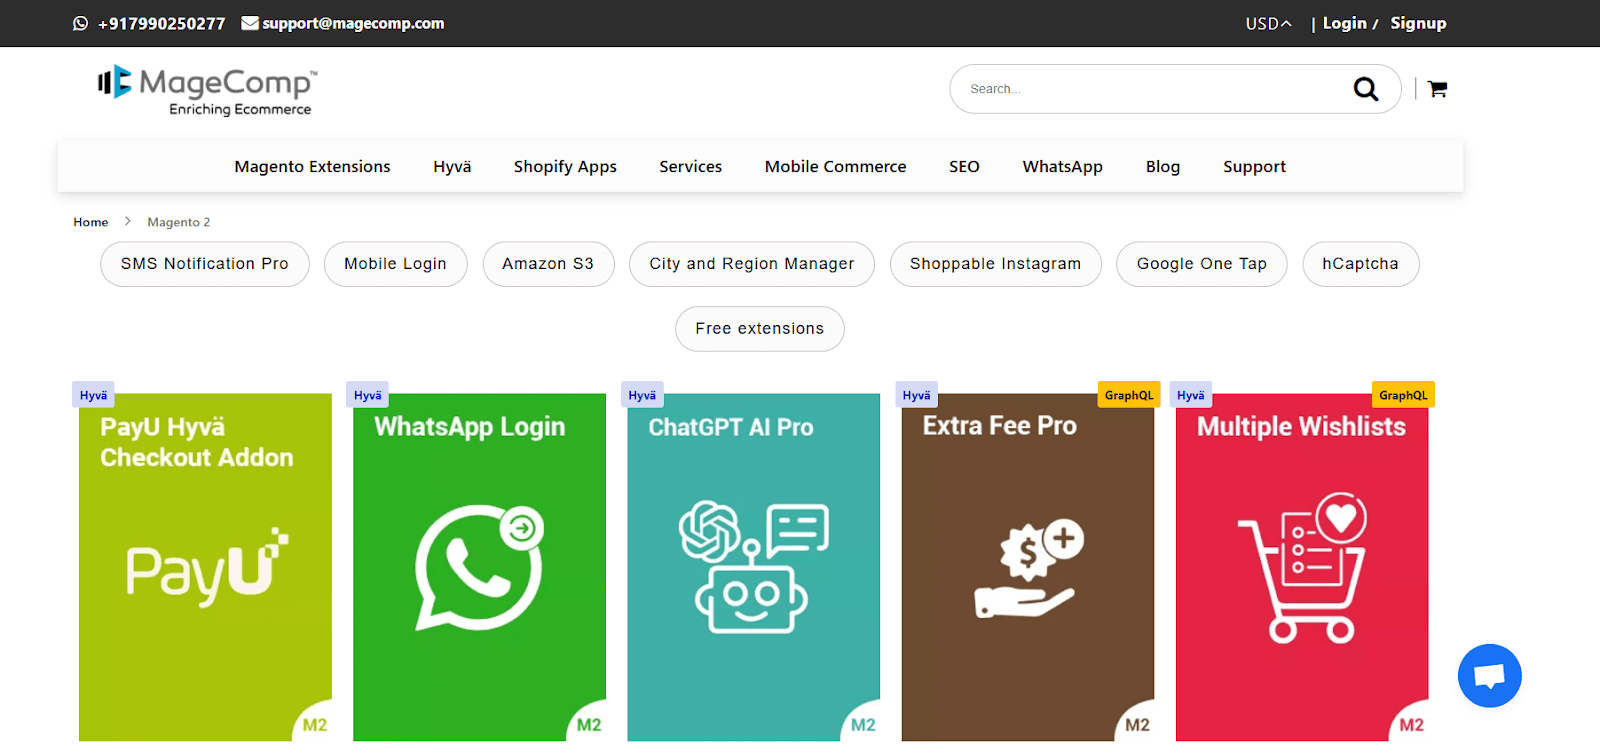The image size is (1600, 745).
Task: Click the Hyvä badge on Multiple Wishlists card
Action: click(1191, 395)
